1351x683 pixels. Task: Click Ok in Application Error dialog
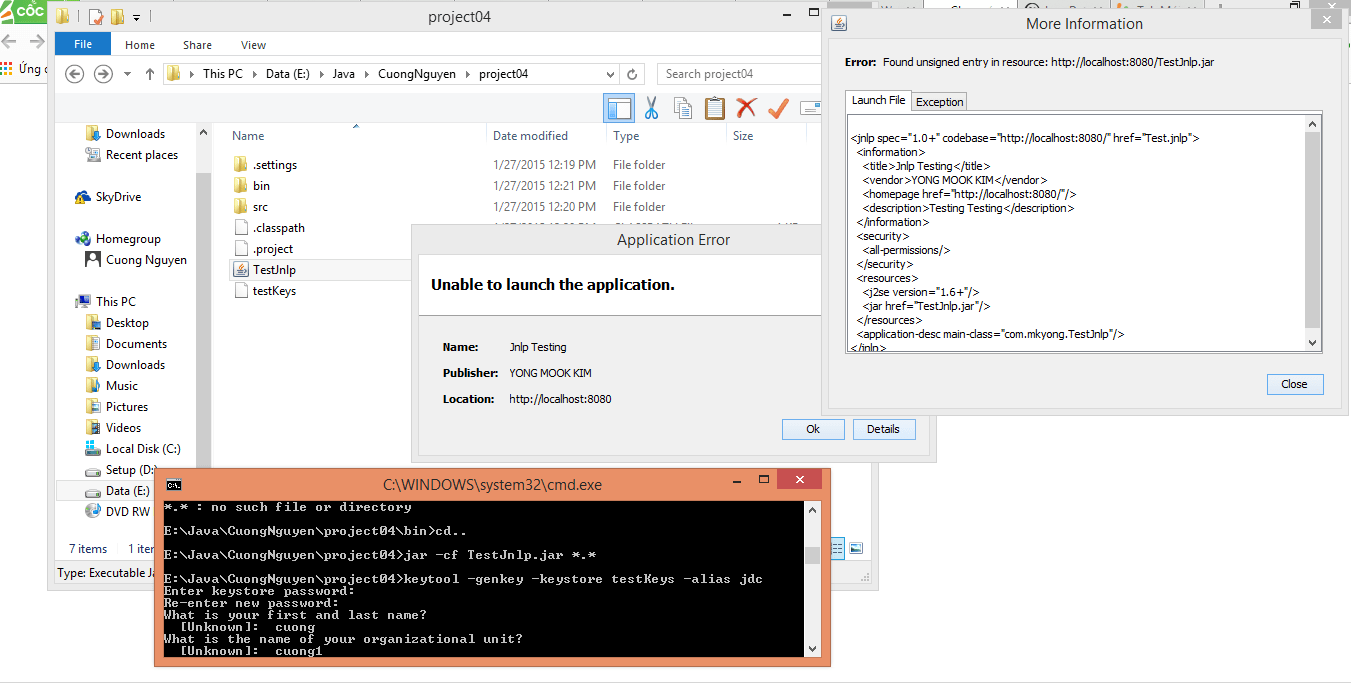point(812,429)
